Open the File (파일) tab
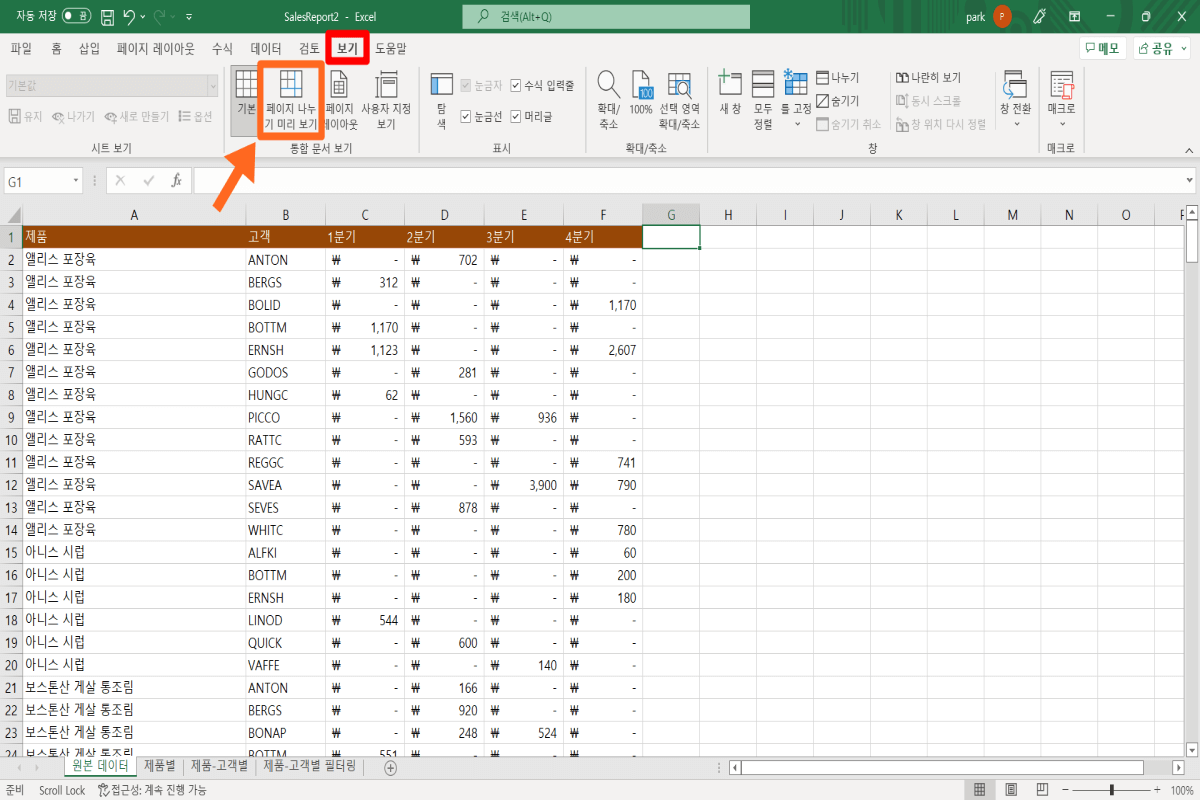 pos(21,48)
